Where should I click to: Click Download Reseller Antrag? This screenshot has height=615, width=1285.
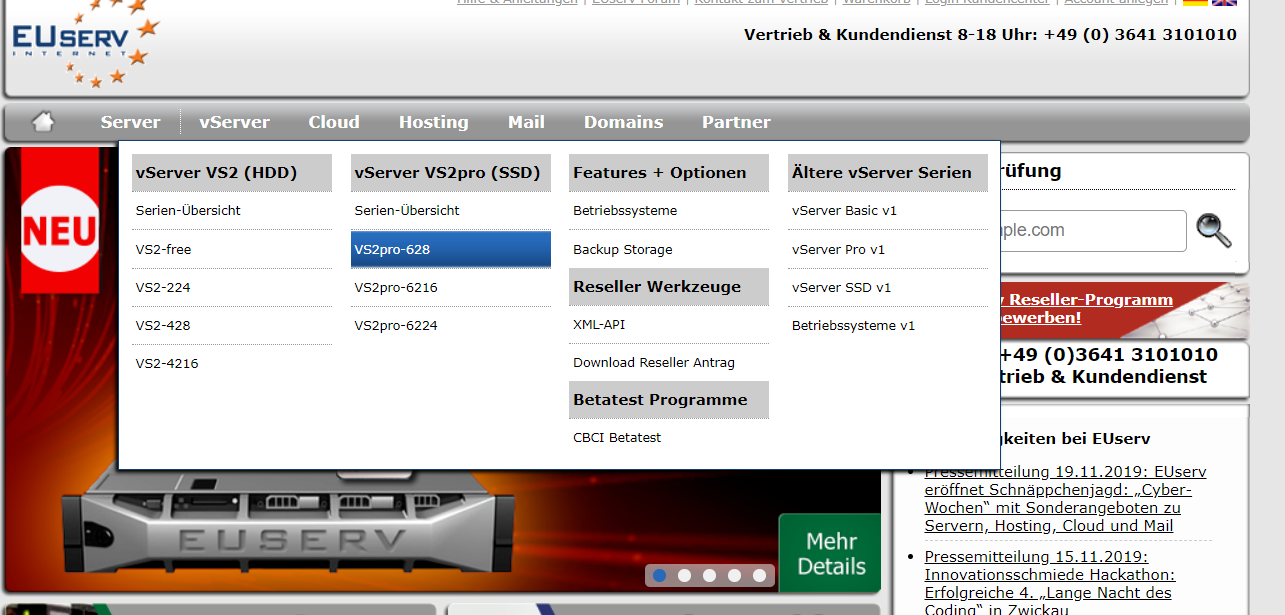[669, 362]
